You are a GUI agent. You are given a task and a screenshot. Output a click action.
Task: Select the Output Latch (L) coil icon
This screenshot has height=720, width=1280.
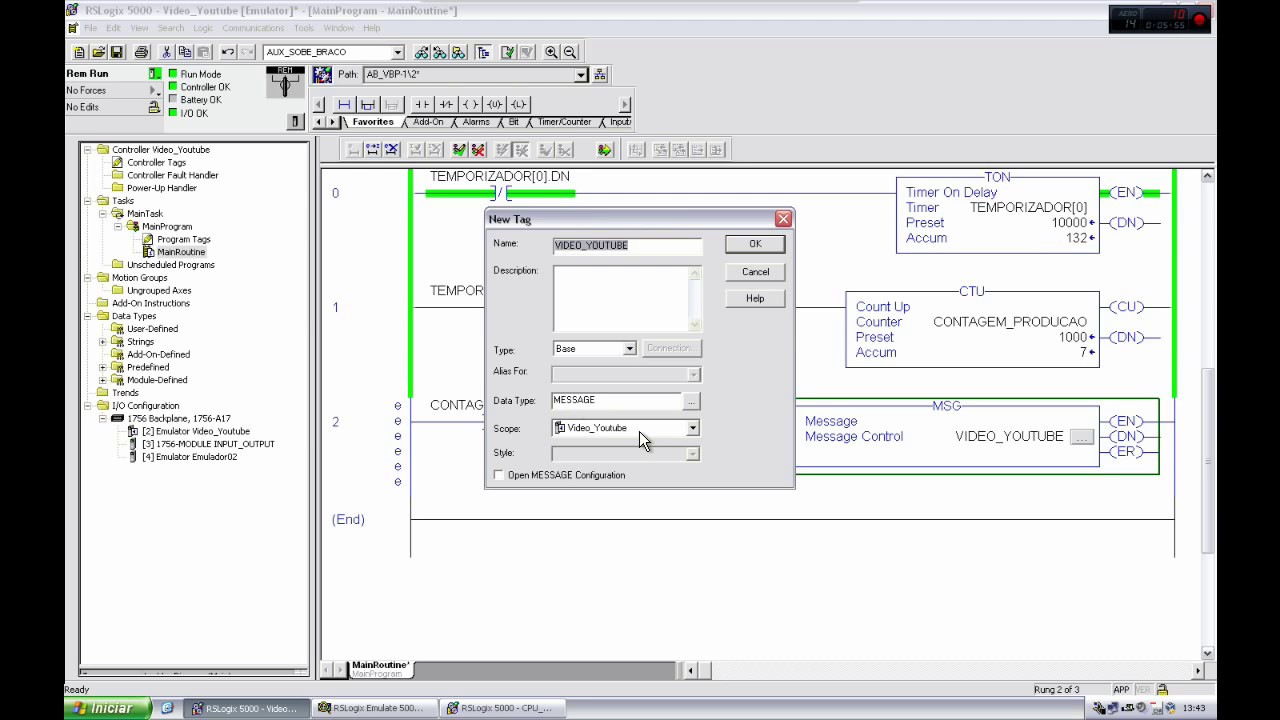coord(518,104)
